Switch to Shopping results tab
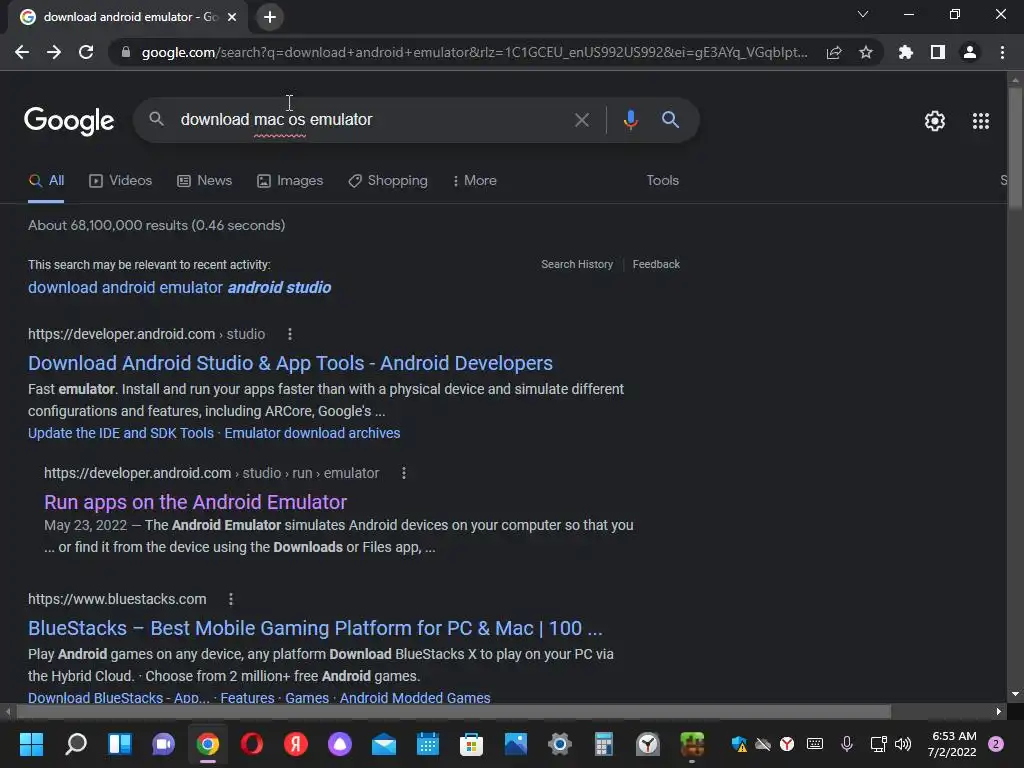This screenshot has width=1024, height=768. 388,181
